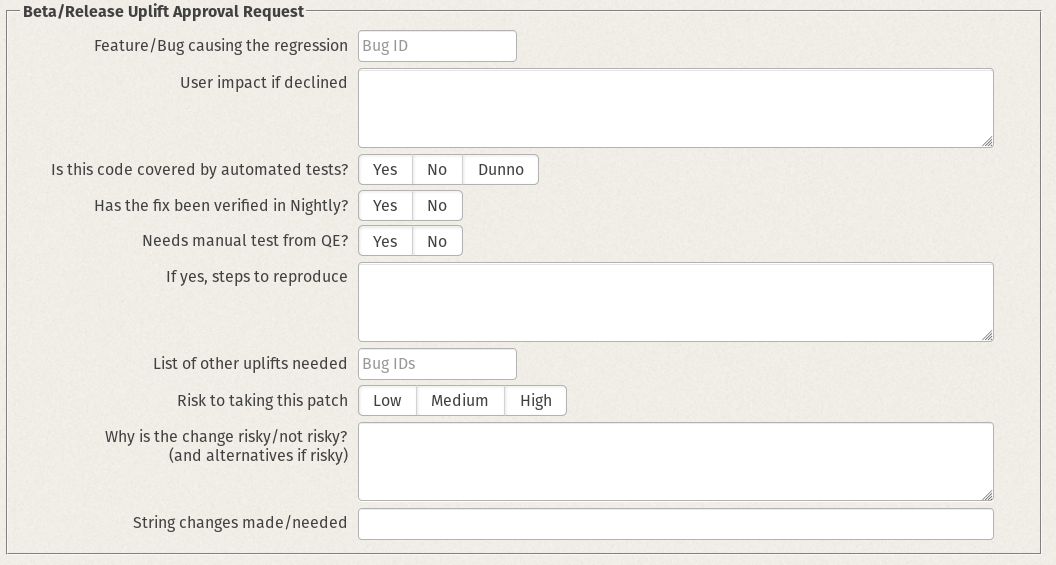Click the regression Bug ID input field

click(437, 46)
